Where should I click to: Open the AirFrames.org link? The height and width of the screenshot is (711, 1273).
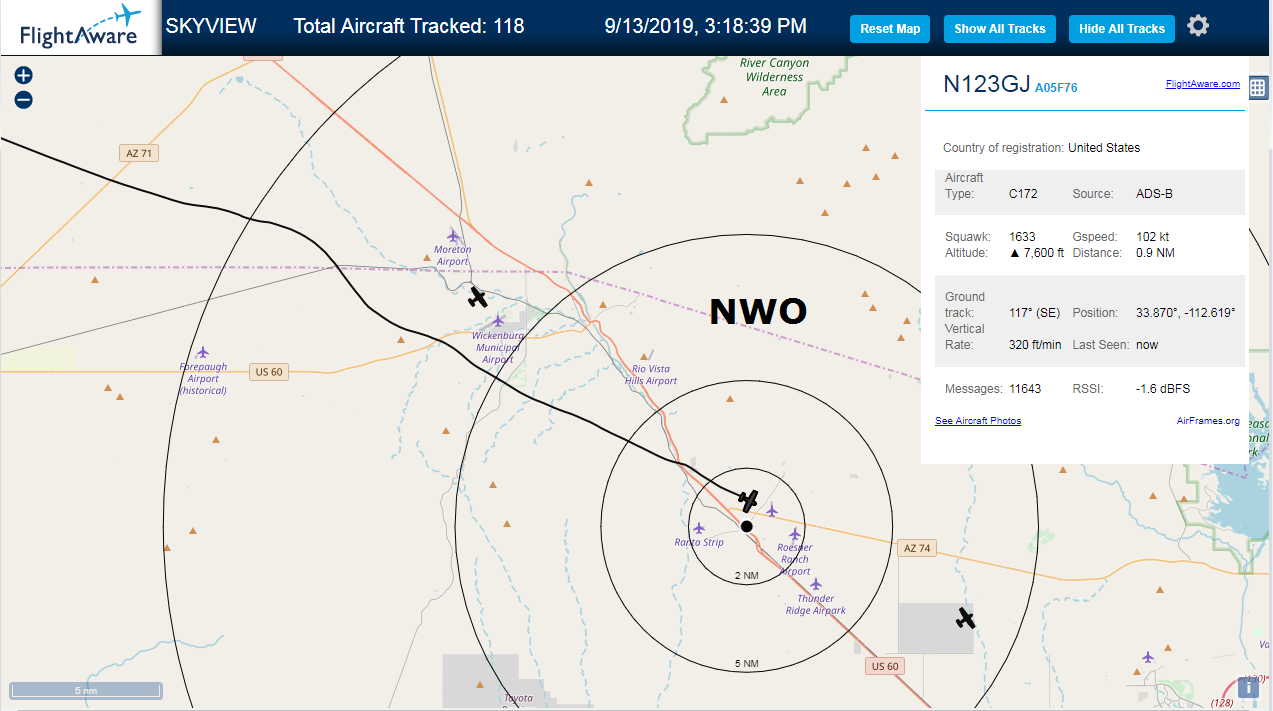click(x=1208, y=421)
